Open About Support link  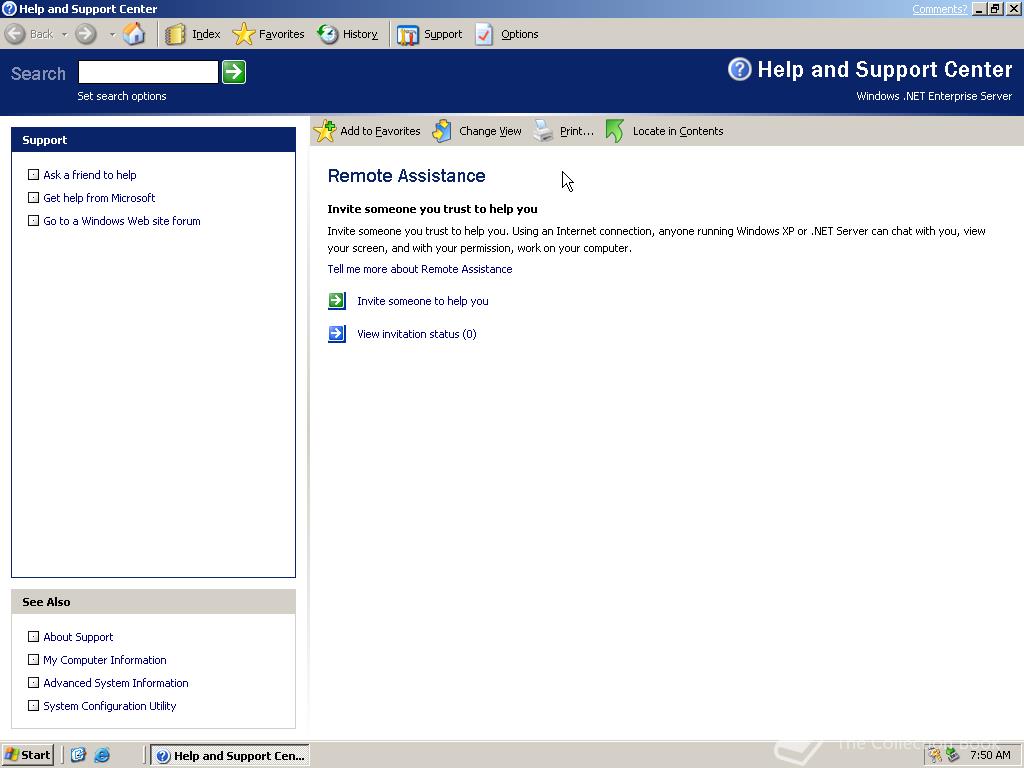pyautogui.click(x=78, y=637)
